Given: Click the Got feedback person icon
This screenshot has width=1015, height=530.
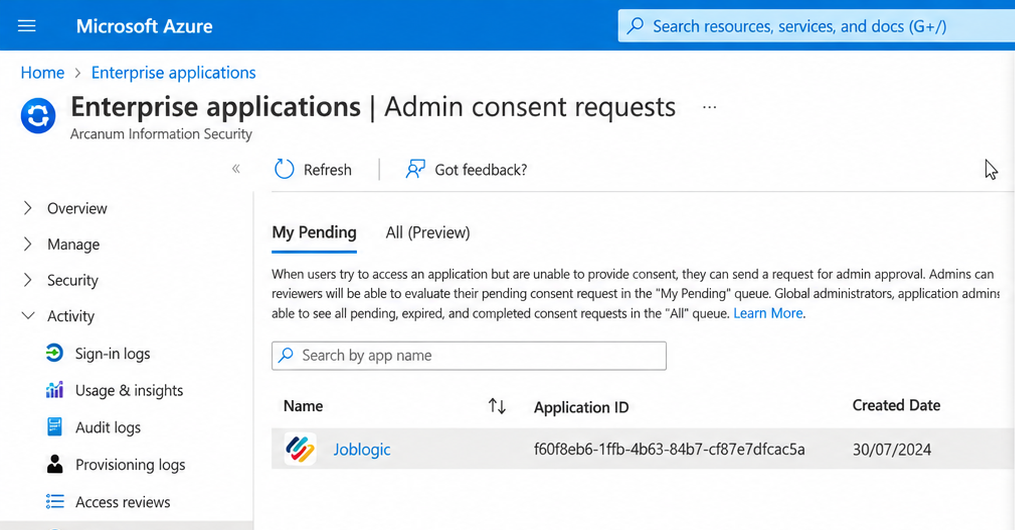Looking at the screenshot, I should pos(415,169).
